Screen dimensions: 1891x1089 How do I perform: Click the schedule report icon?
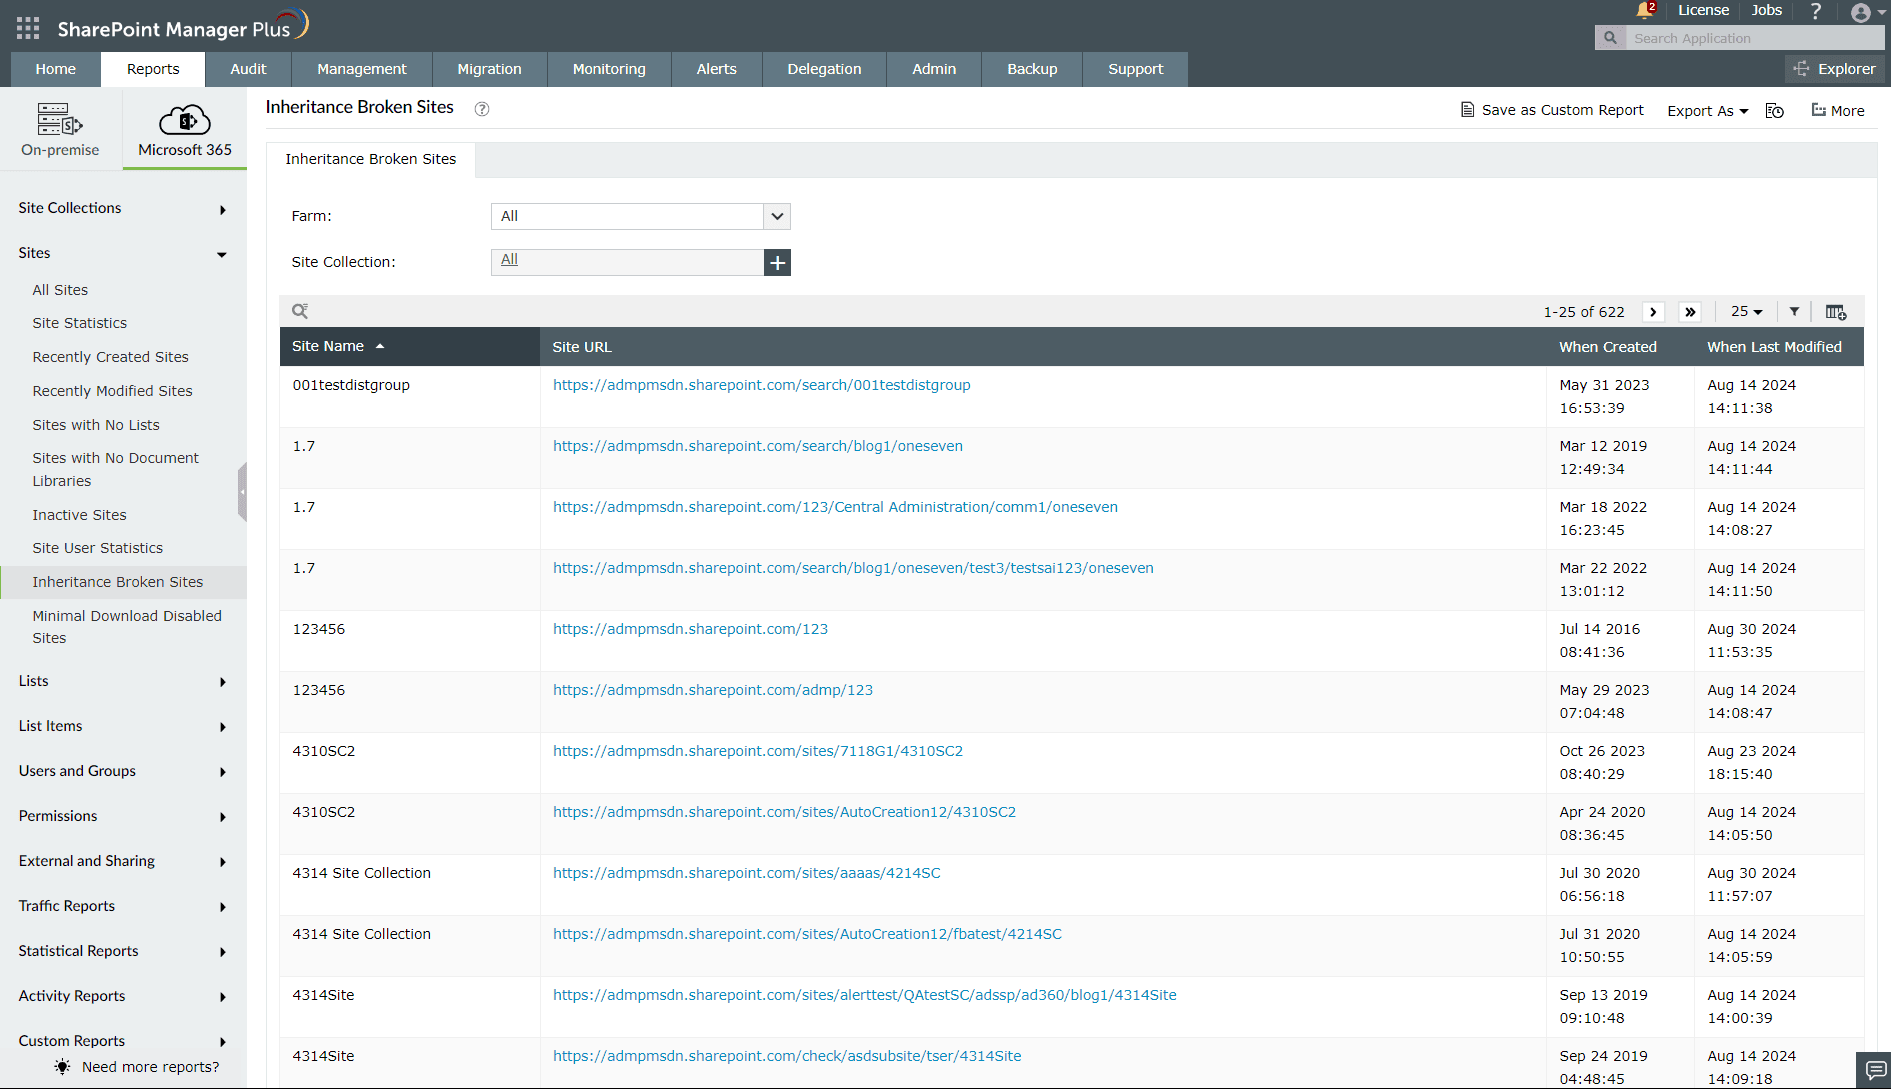tap(1775, 111)
